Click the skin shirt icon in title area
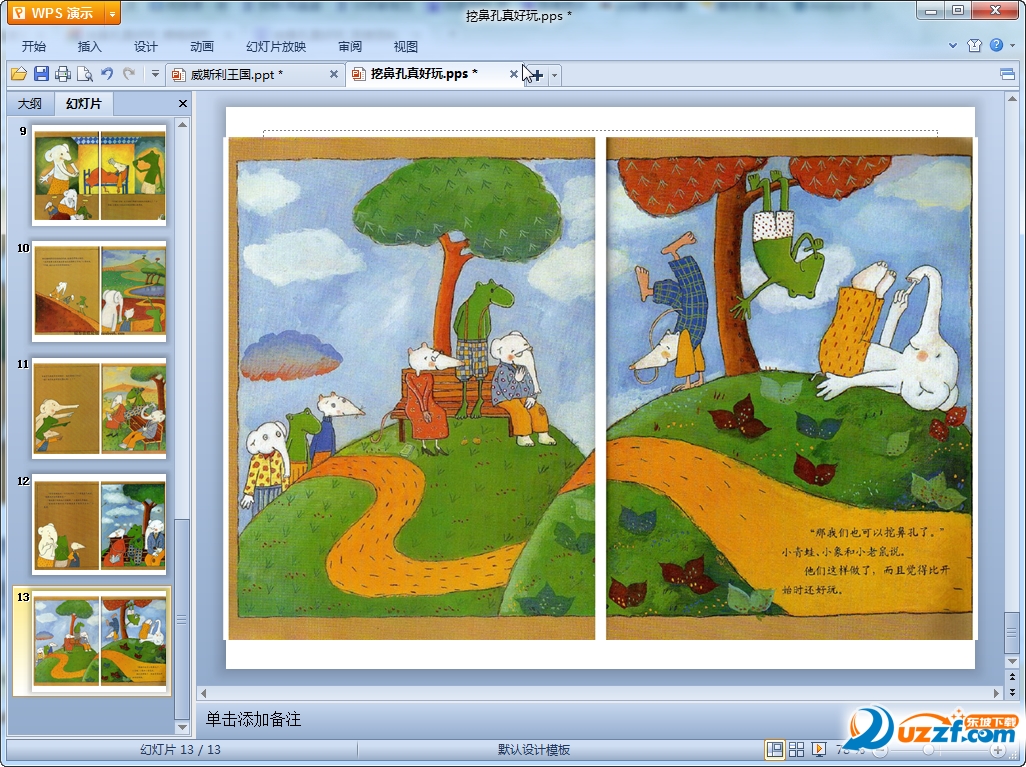Image resolution: width=1026 pixels, height=767 pixels. [974, 45]
